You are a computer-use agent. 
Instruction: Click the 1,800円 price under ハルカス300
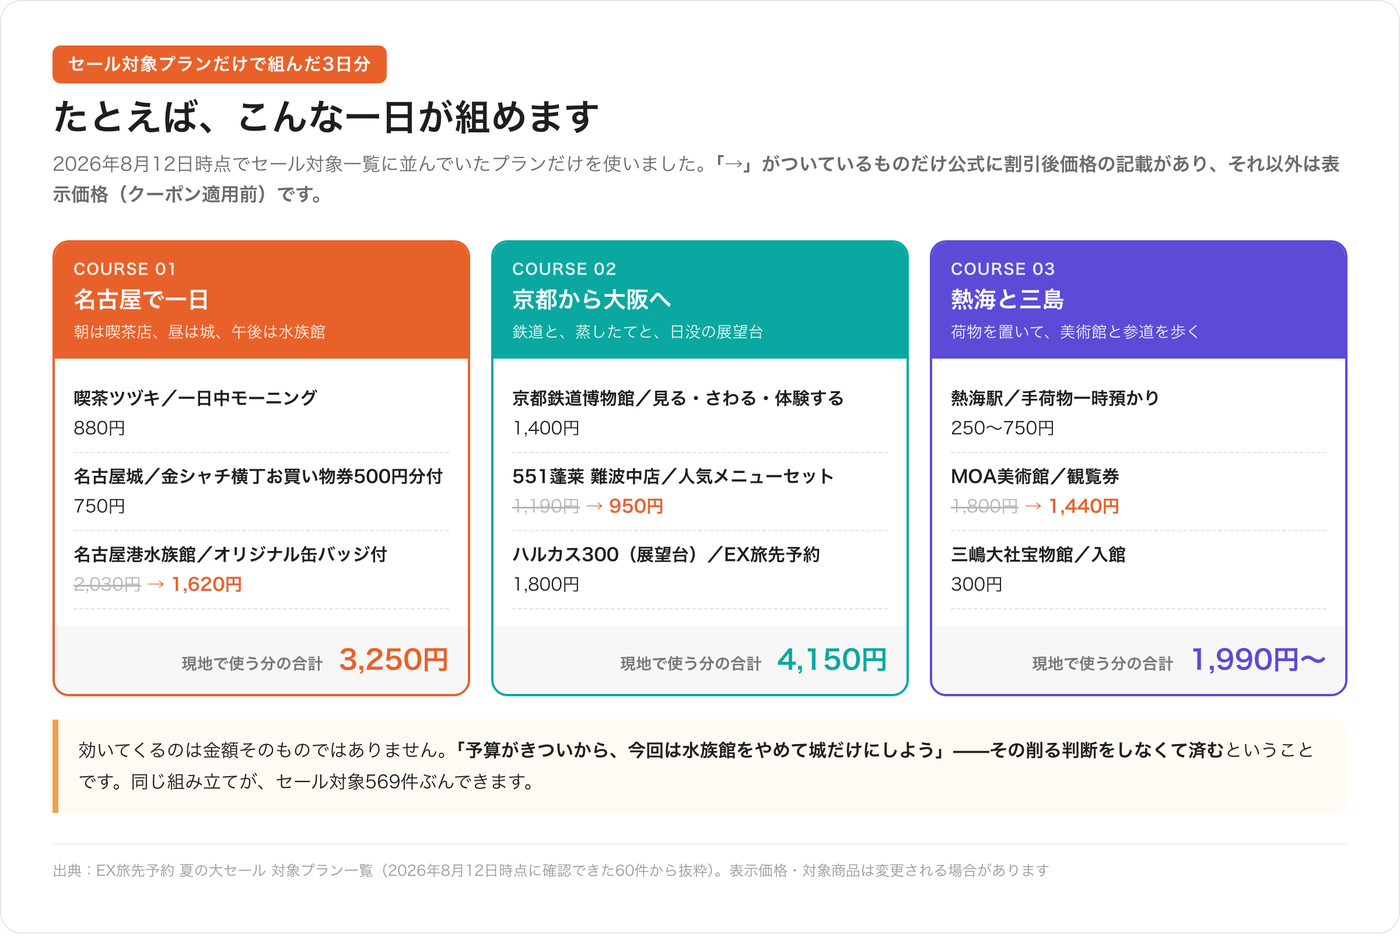[546, 584]
